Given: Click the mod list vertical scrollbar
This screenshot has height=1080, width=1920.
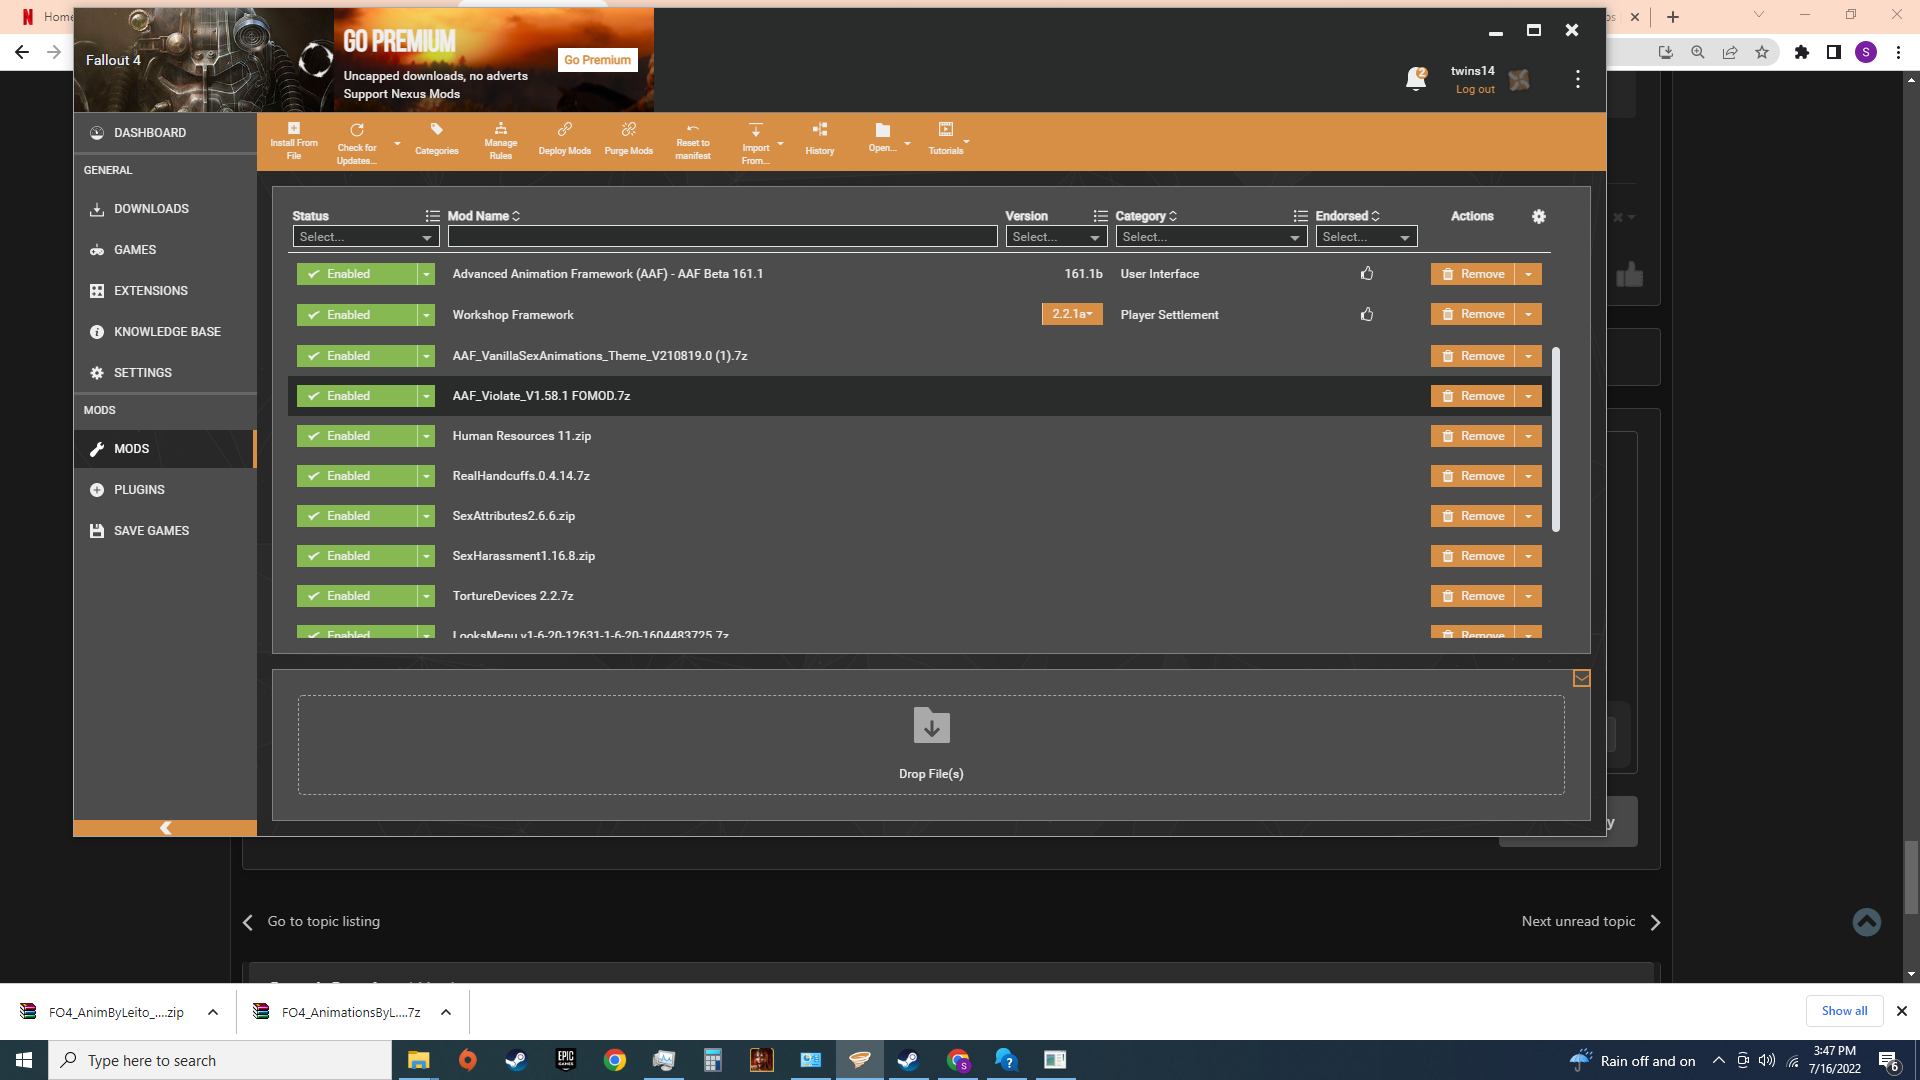Looking at the screenshot, I should pos(1556,440).
